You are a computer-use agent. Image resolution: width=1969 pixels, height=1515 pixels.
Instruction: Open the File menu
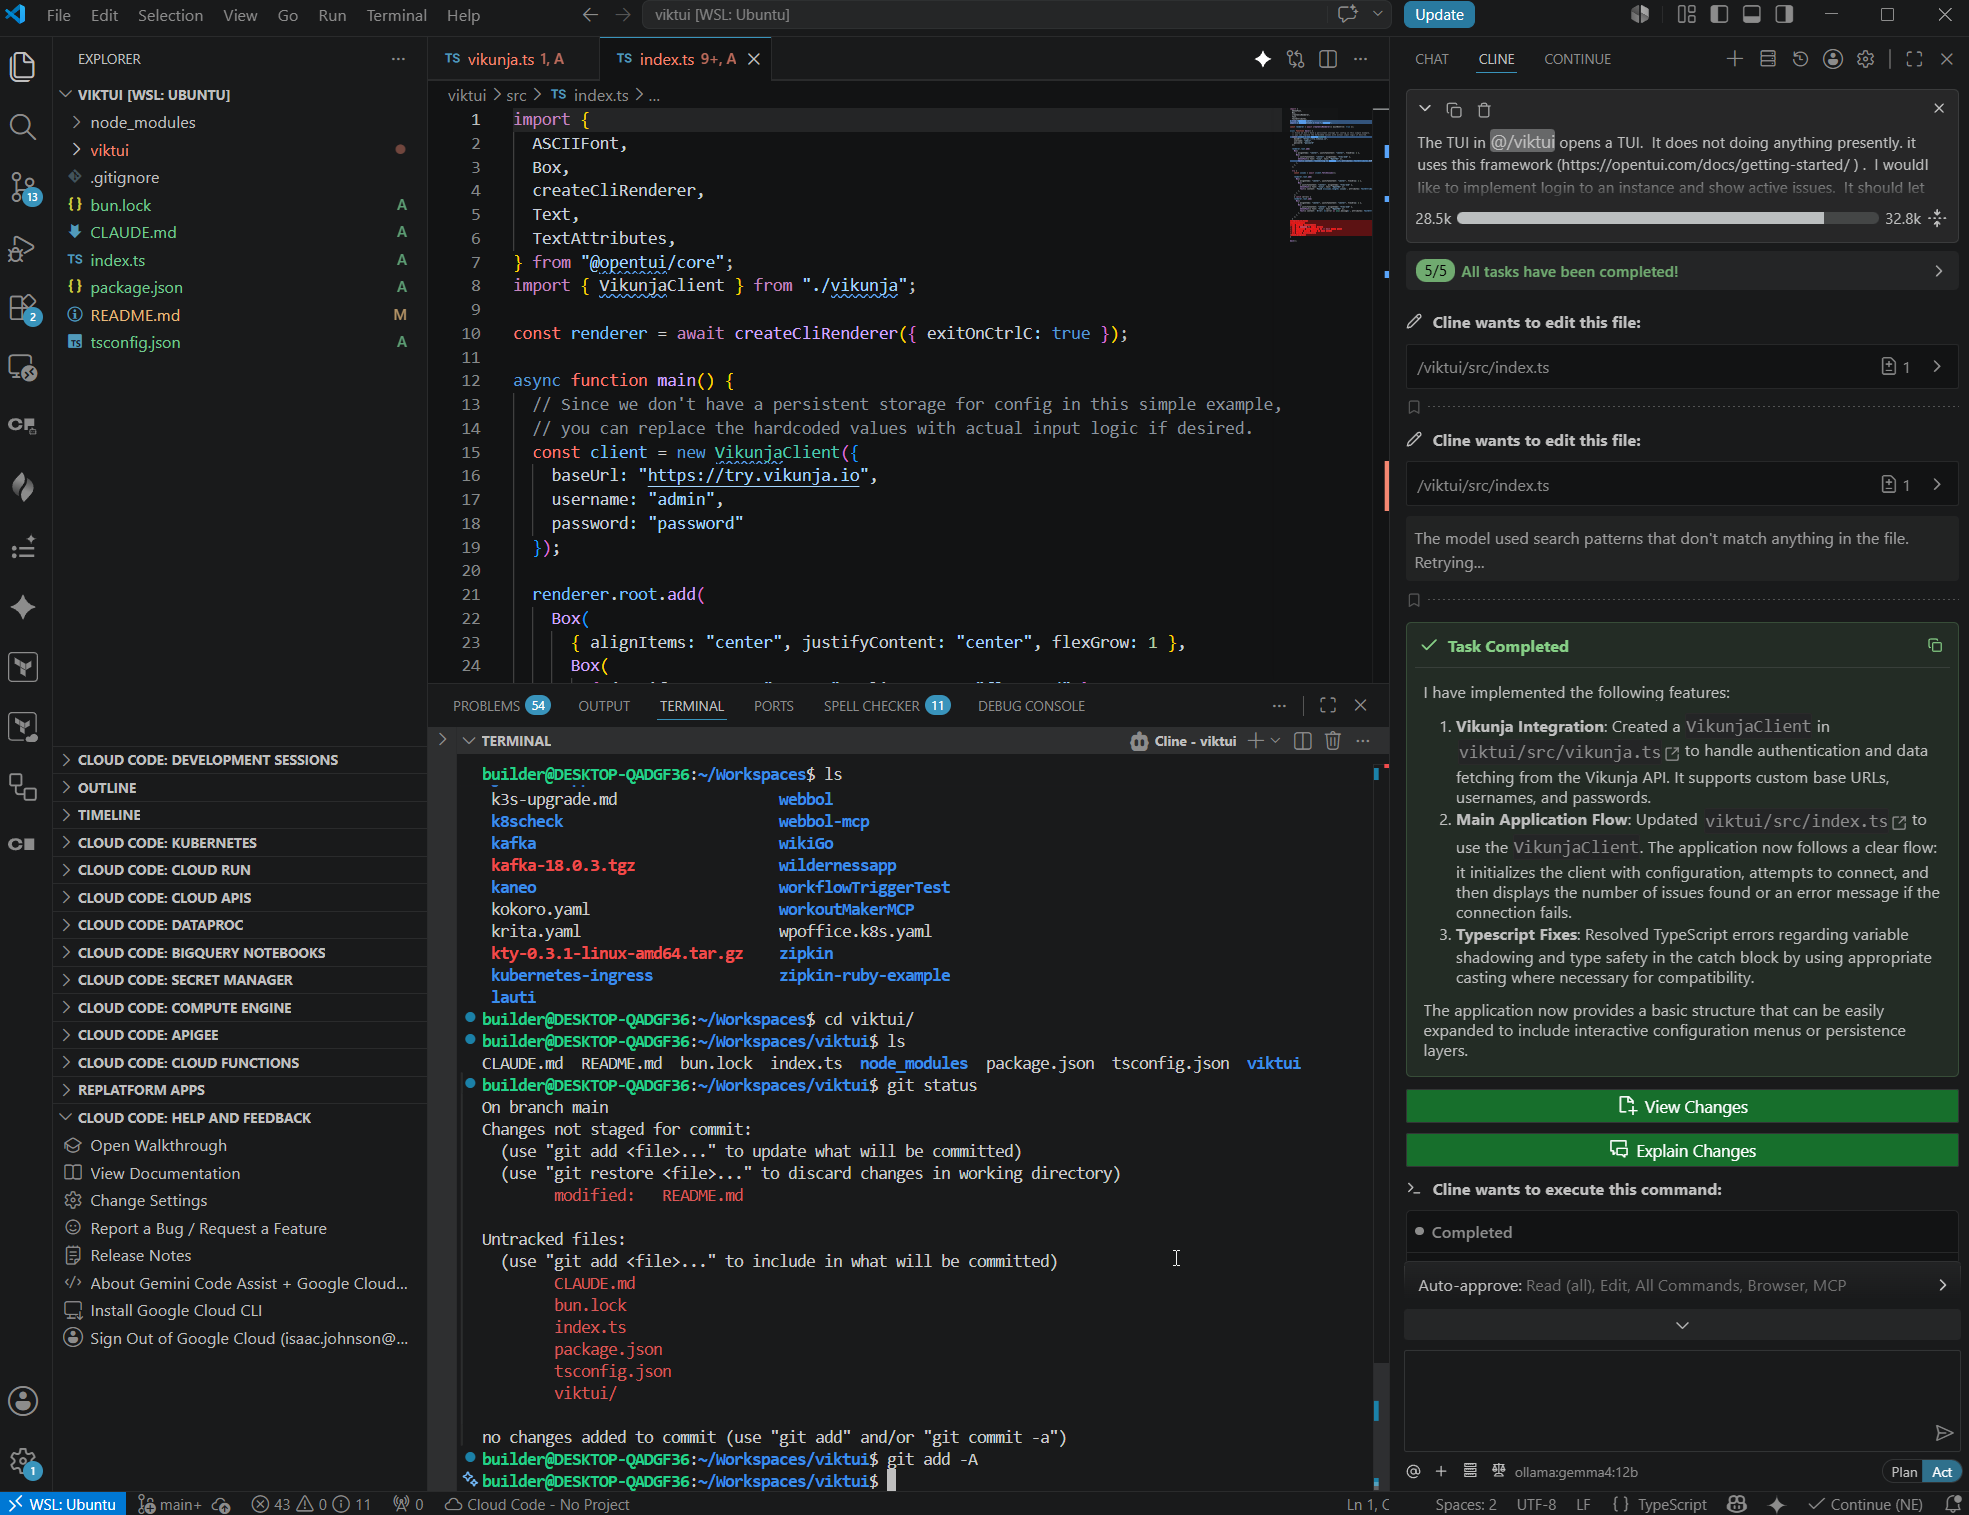click(59, 15)
